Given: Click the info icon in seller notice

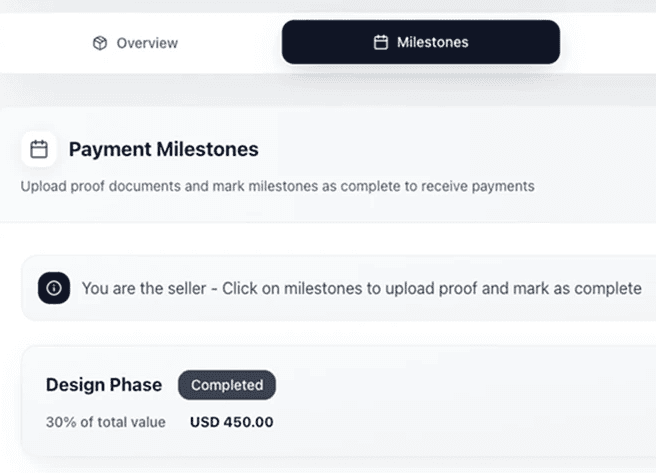Looking at the screenshot, I should tap(54, 288).
